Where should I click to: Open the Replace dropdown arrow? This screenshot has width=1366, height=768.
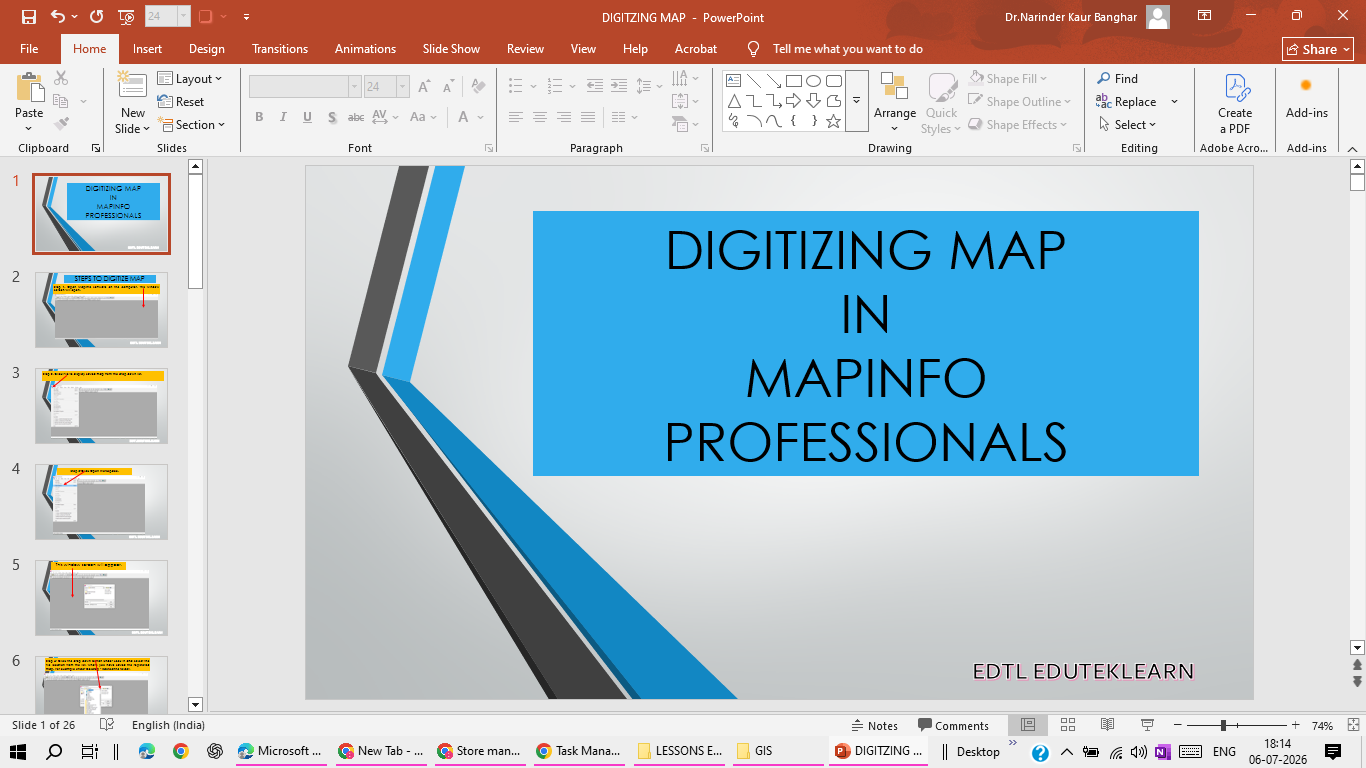tap(1174, 102)
